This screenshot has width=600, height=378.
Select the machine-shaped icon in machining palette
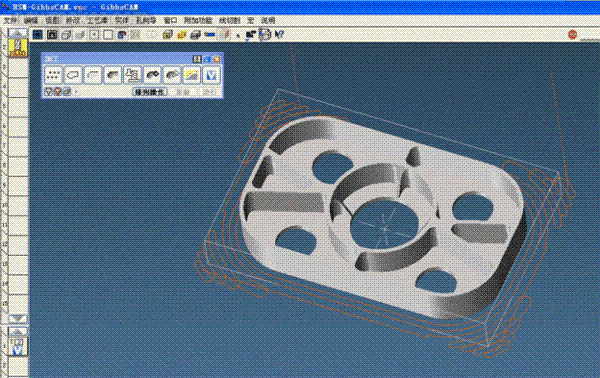tap(132, 75)
